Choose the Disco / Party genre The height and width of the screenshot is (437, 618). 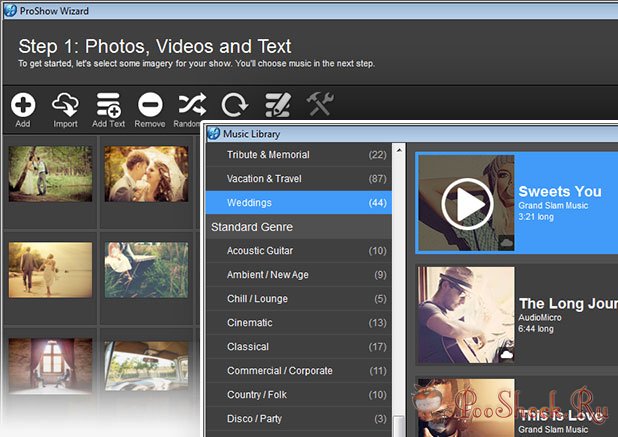[x=299, y=419]
